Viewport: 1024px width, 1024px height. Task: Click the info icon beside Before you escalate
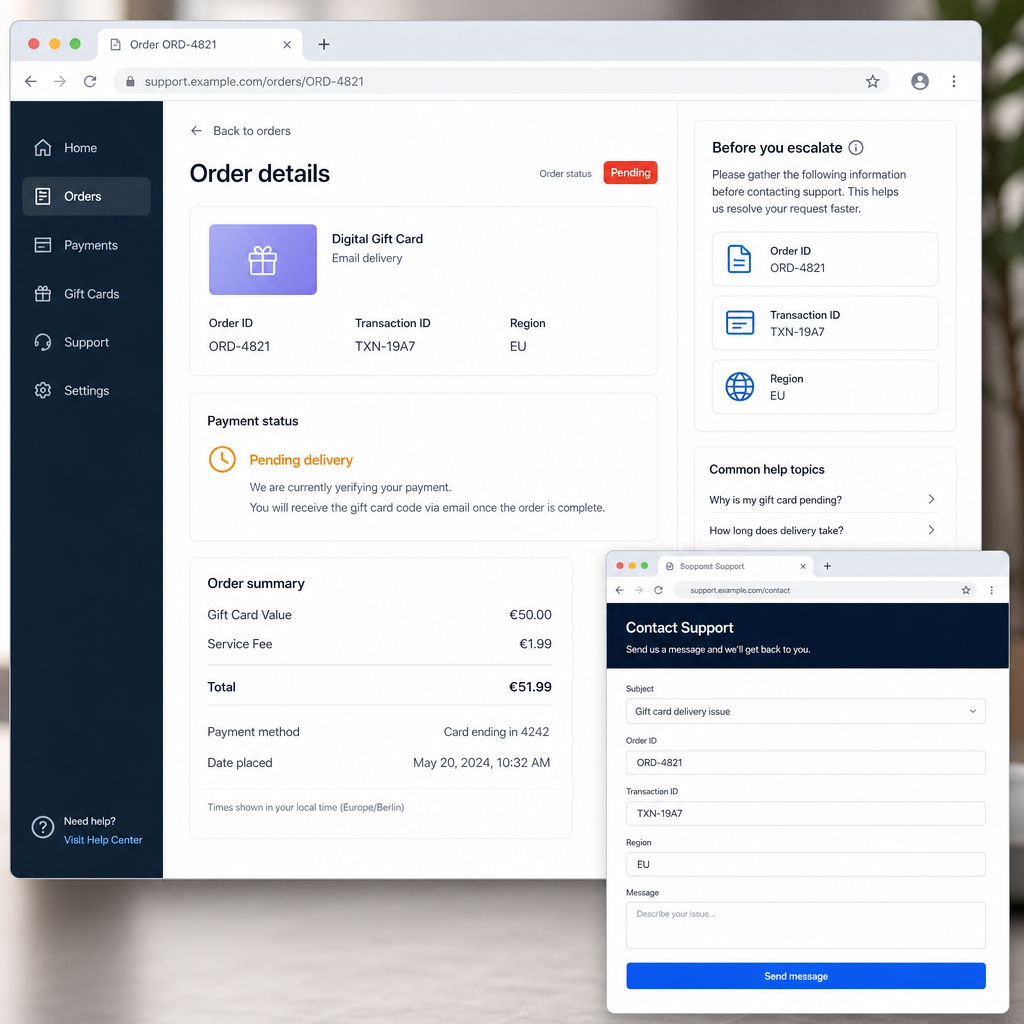coord(856,148)
